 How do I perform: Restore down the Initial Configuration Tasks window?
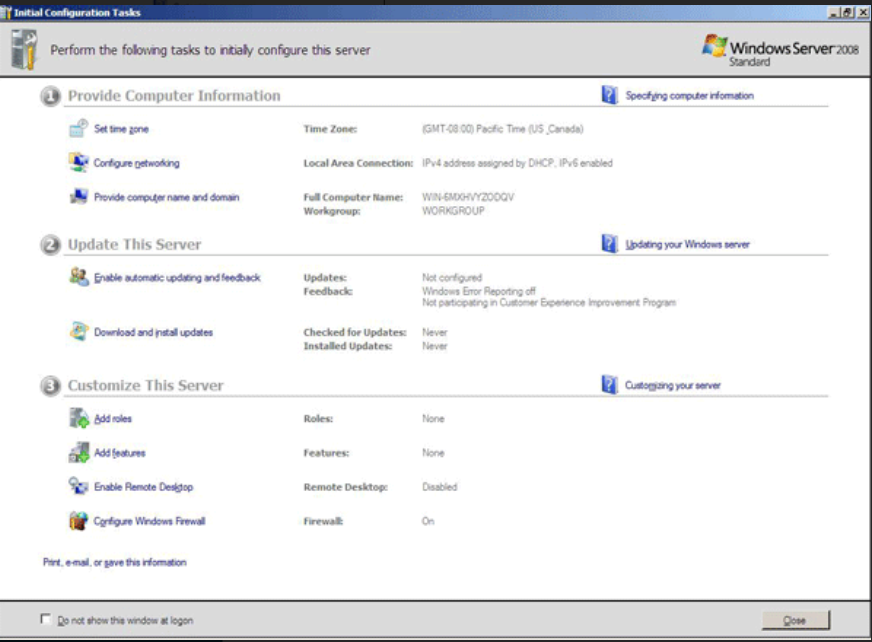pos(847,12)
